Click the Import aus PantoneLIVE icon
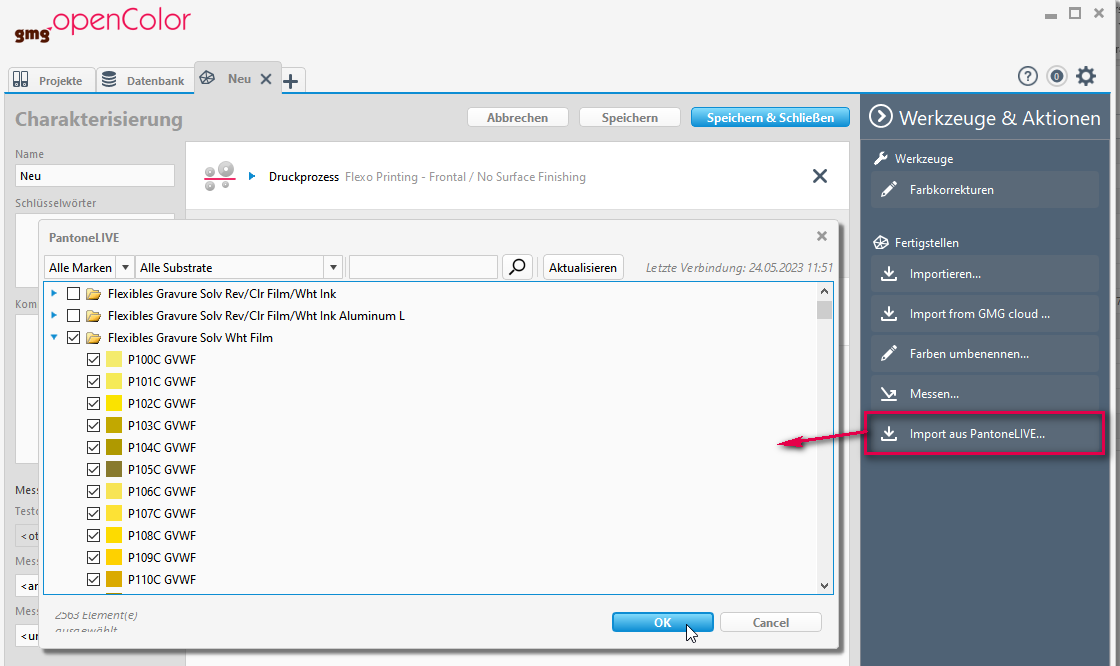 coord(889,434)
